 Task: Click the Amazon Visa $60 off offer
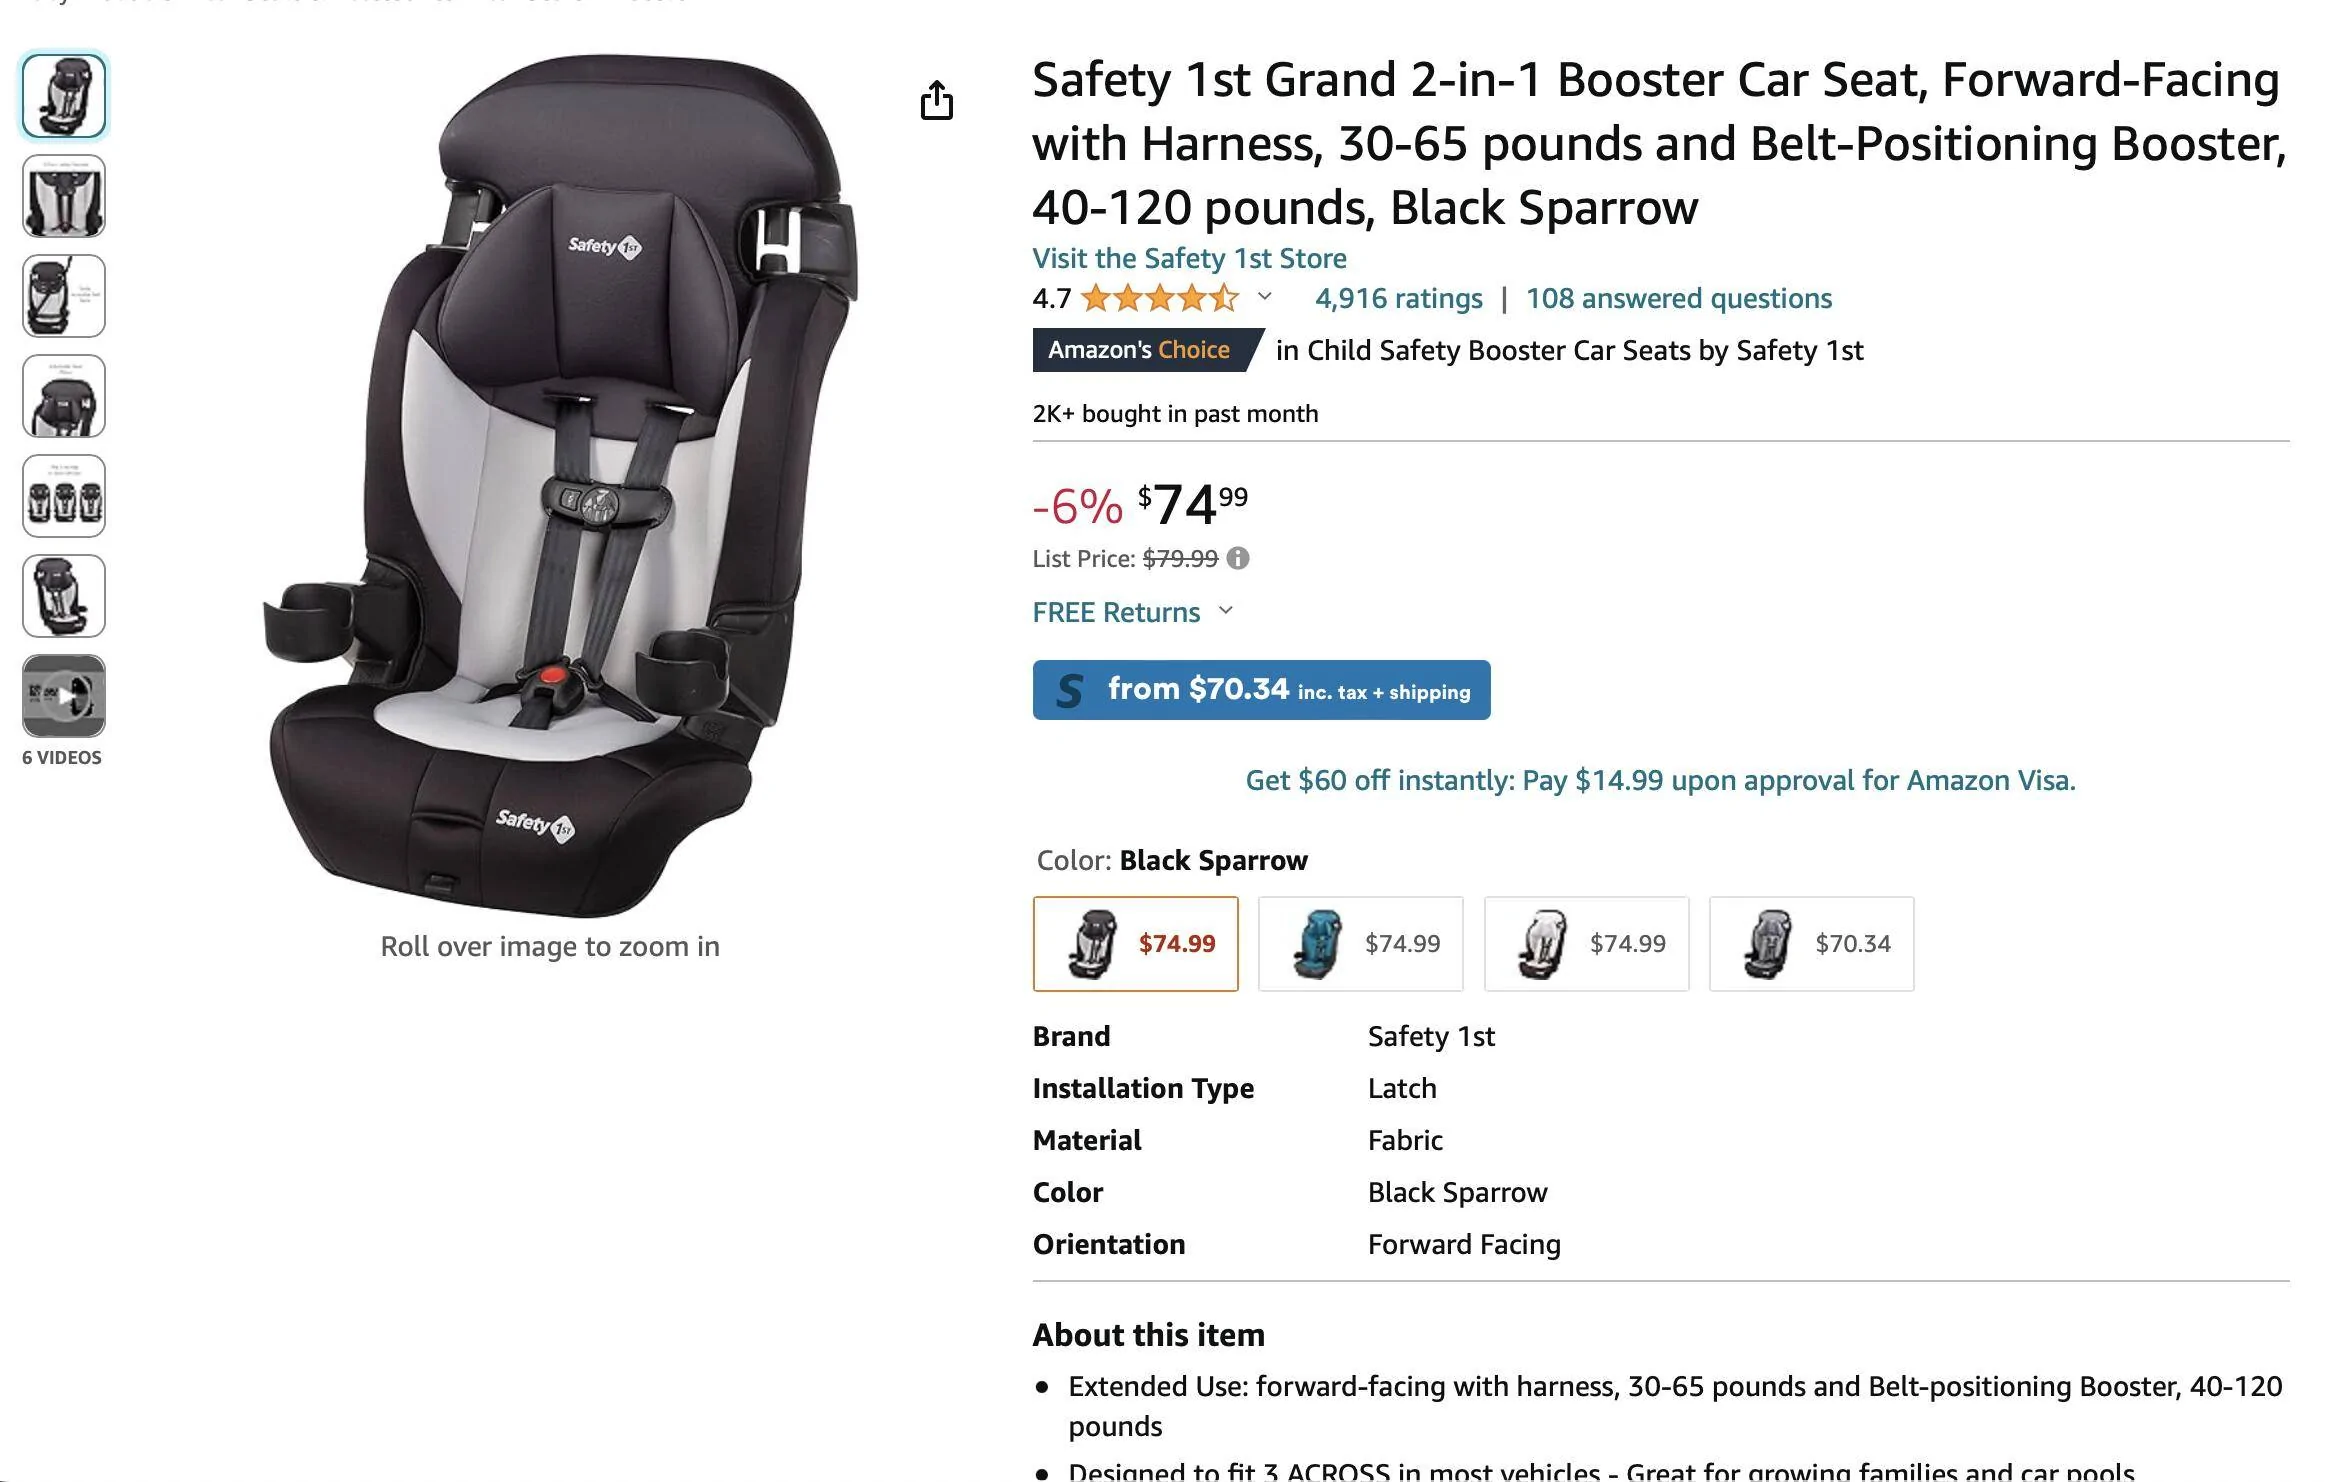1660,780
